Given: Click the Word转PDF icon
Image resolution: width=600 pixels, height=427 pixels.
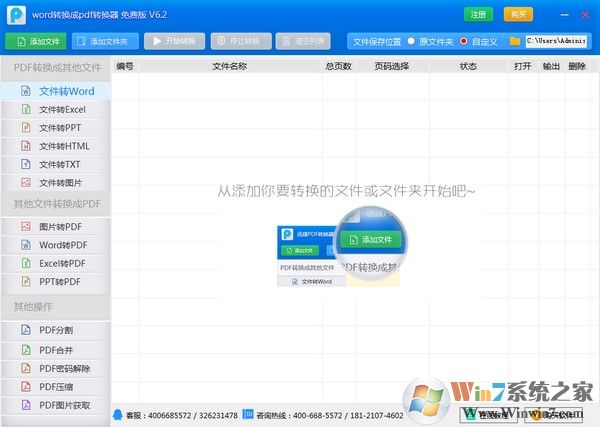Looking at the screenshot, I should tap(26, 245).
